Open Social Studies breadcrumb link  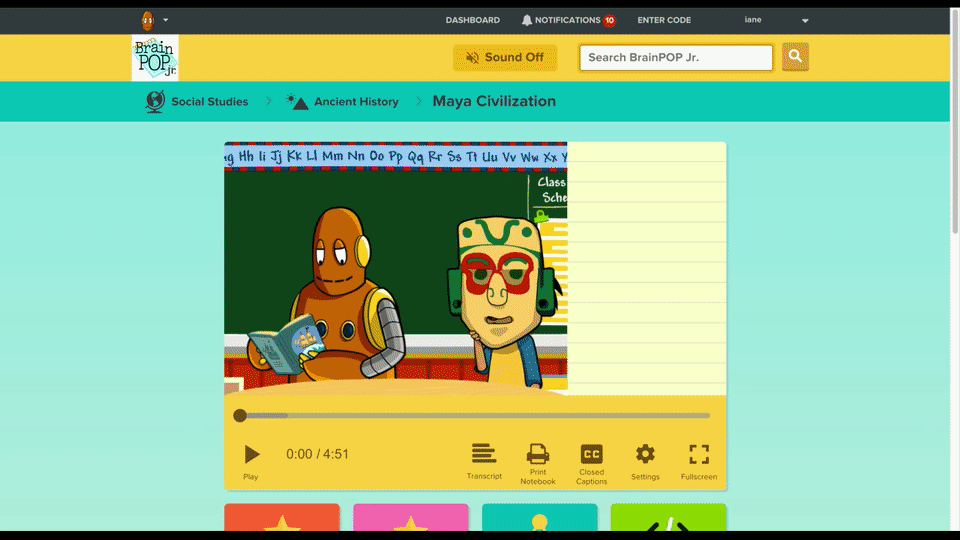(209, 102)
